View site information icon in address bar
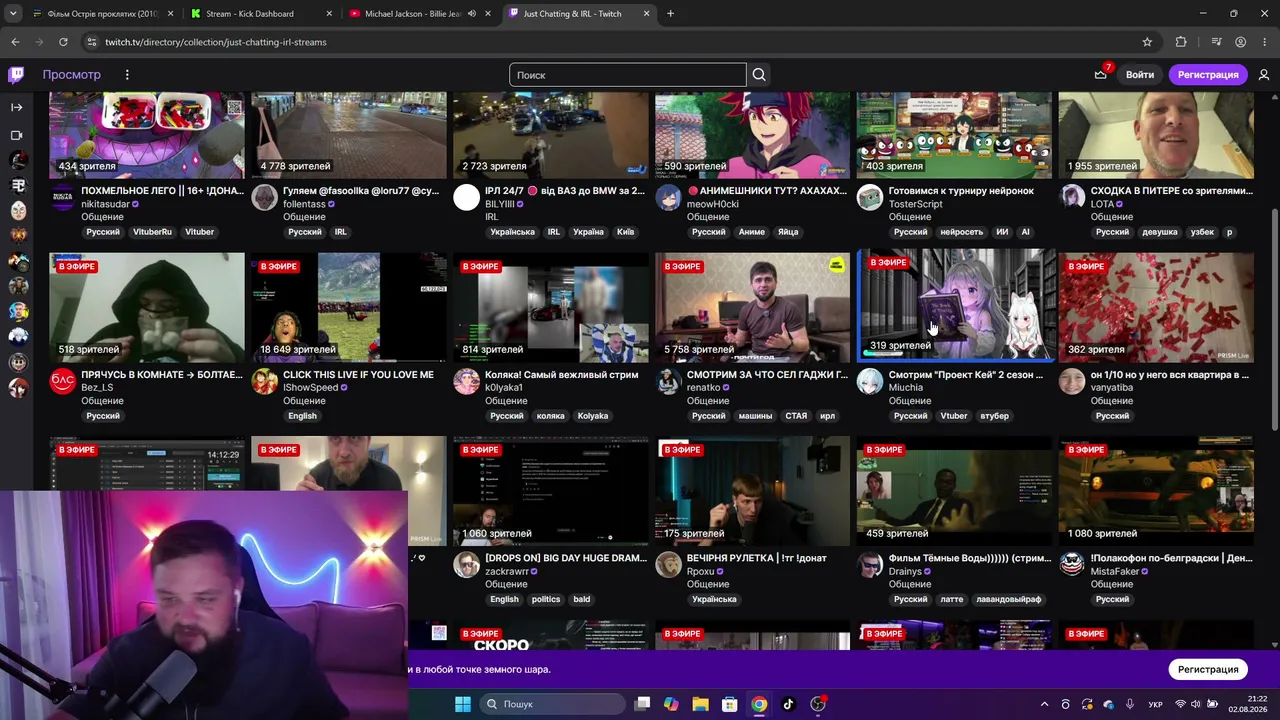The height and width of the screenshot is (720, 1280). click(x=92, y=42)
